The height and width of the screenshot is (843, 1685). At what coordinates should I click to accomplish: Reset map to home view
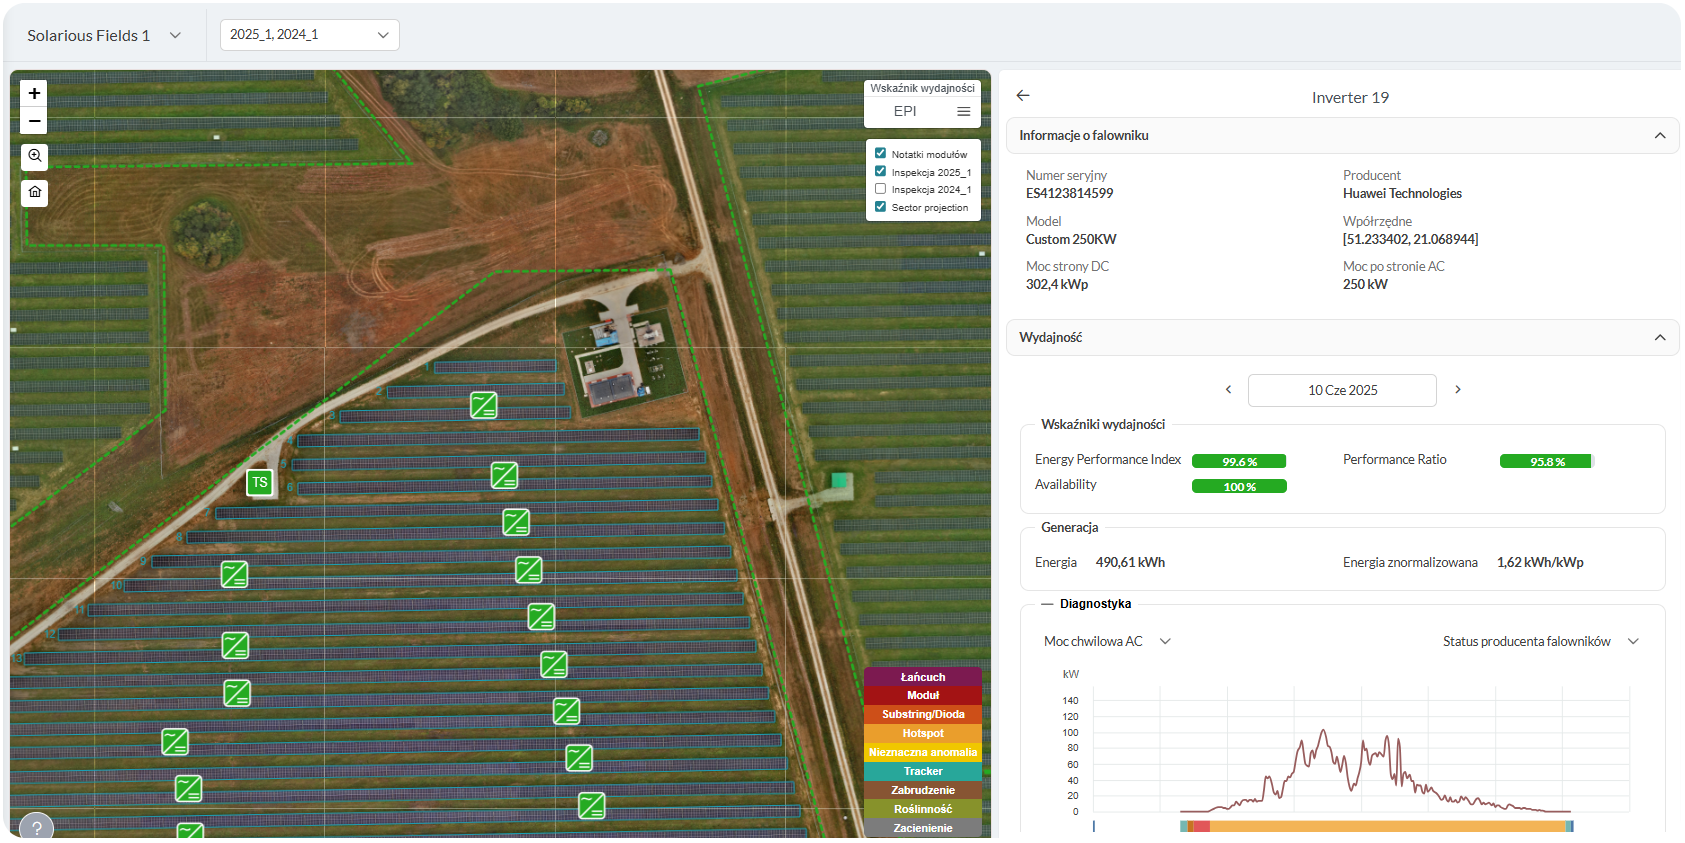pos(34,192)
